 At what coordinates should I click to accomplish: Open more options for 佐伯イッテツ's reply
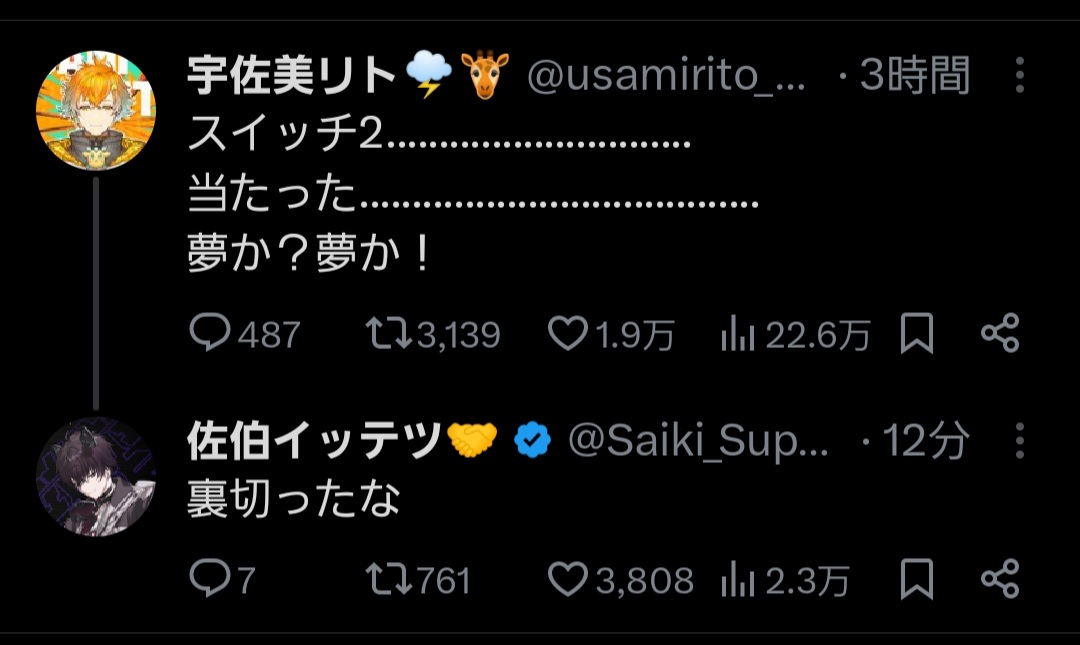click(1019, 440)
